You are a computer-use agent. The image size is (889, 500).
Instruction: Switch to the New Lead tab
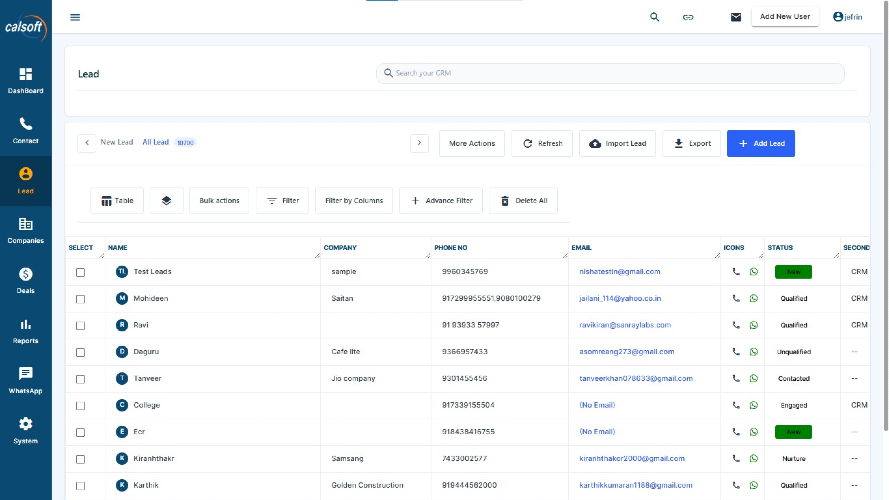click(116, 143)
